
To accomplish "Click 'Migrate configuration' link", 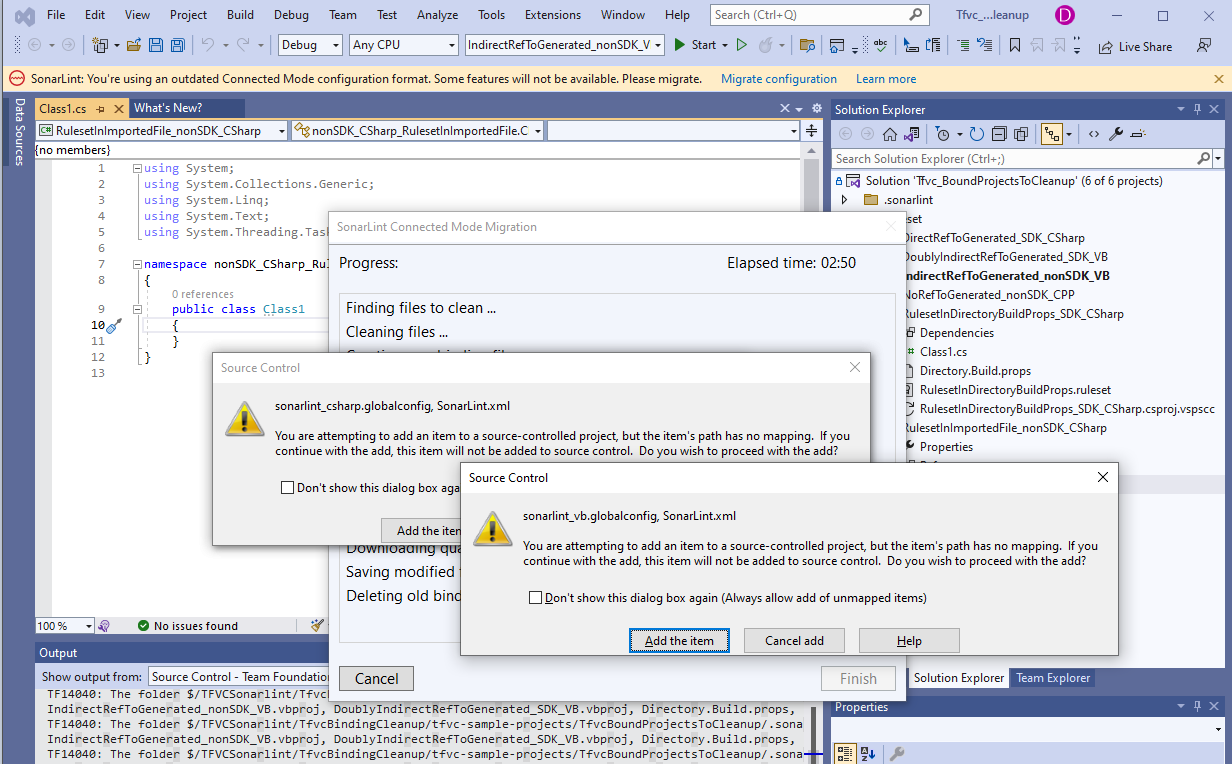I will click(779, 79).
